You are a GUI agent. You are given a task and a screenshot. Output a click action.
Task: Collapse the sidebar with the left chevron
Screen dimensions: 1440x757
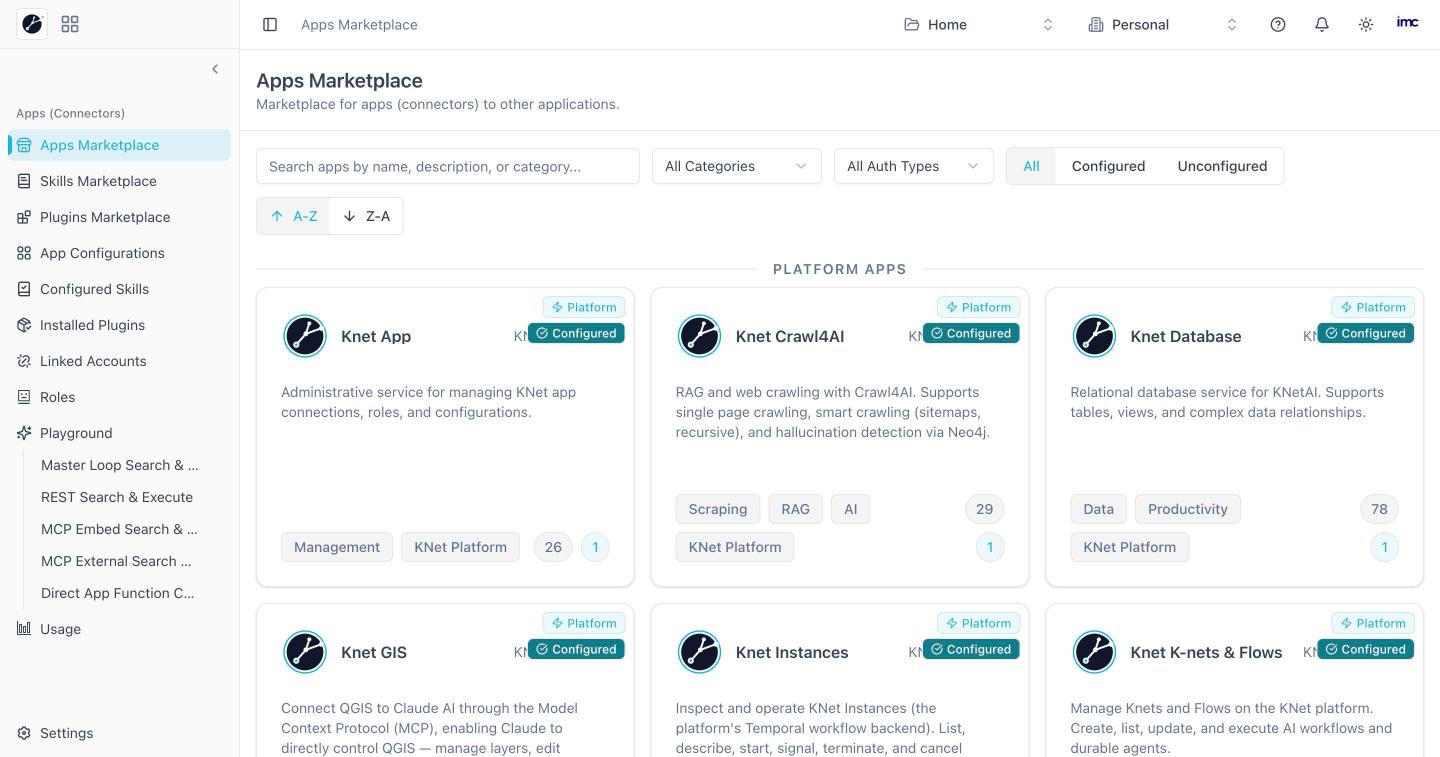tap(215, 69)
